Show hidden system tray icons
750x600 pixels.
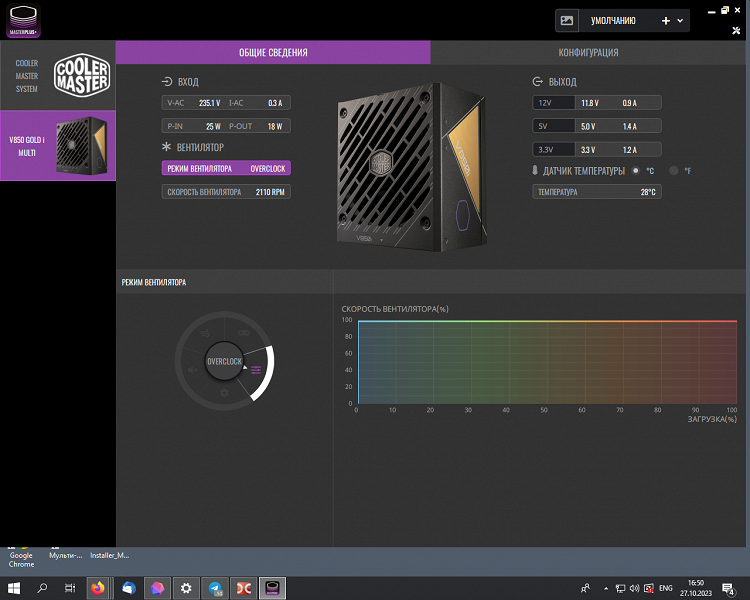pyautogui.click(x=605, y=588)
